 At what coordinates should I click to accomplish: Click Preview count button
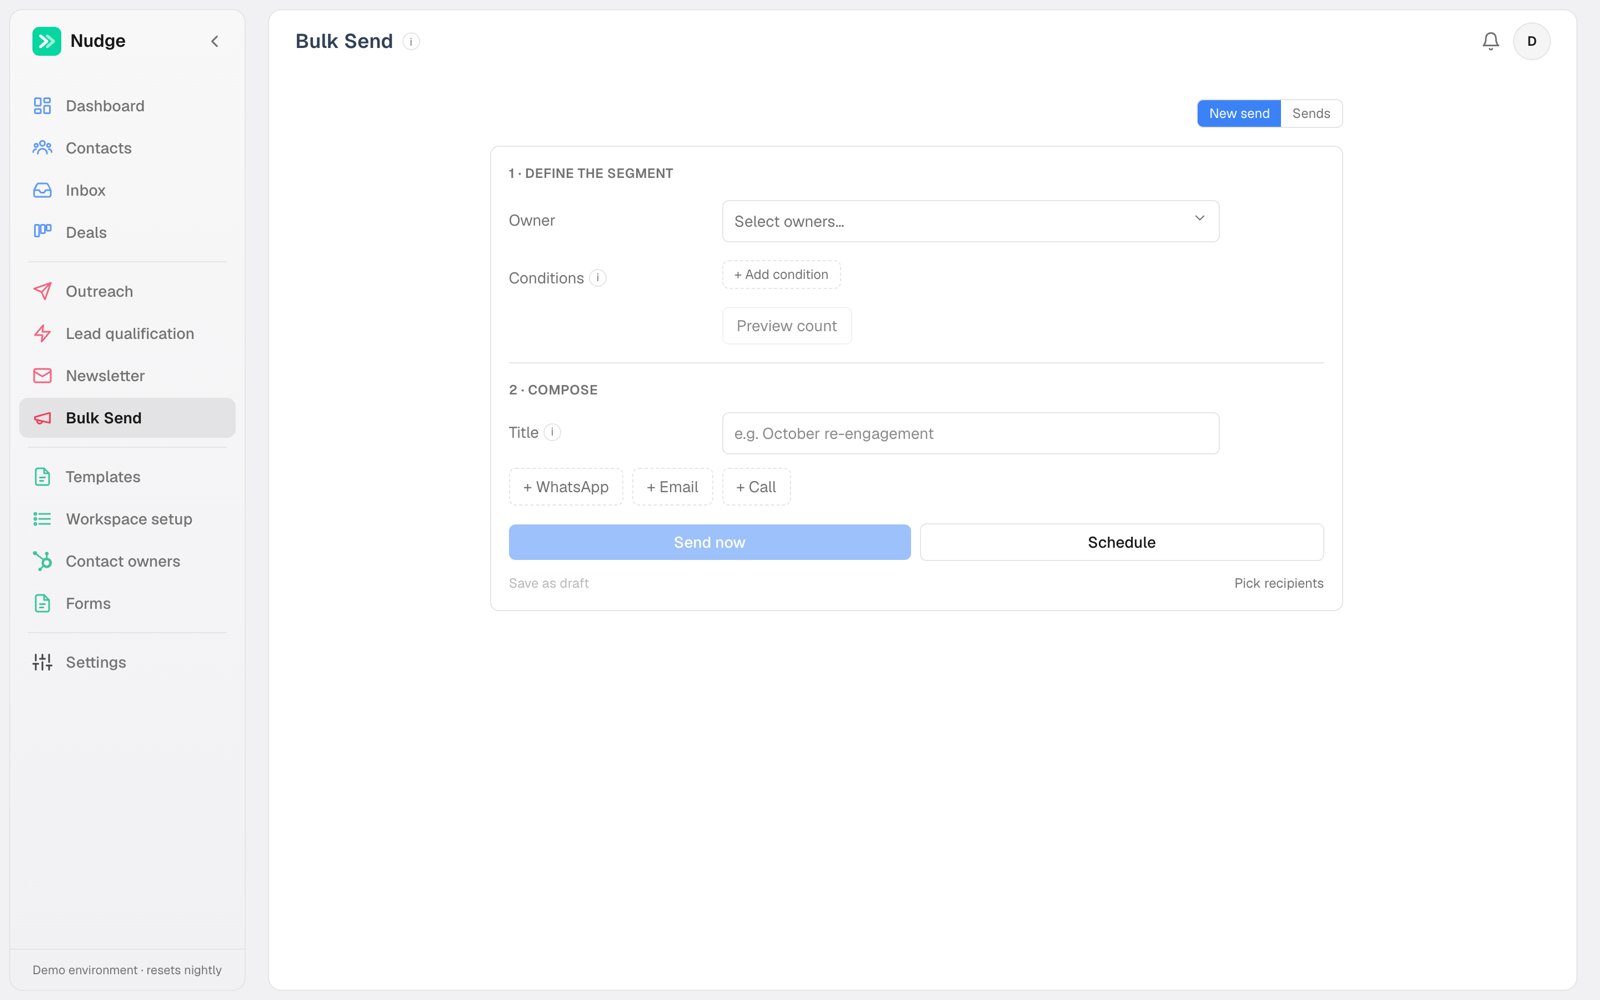tap(786, 326)
